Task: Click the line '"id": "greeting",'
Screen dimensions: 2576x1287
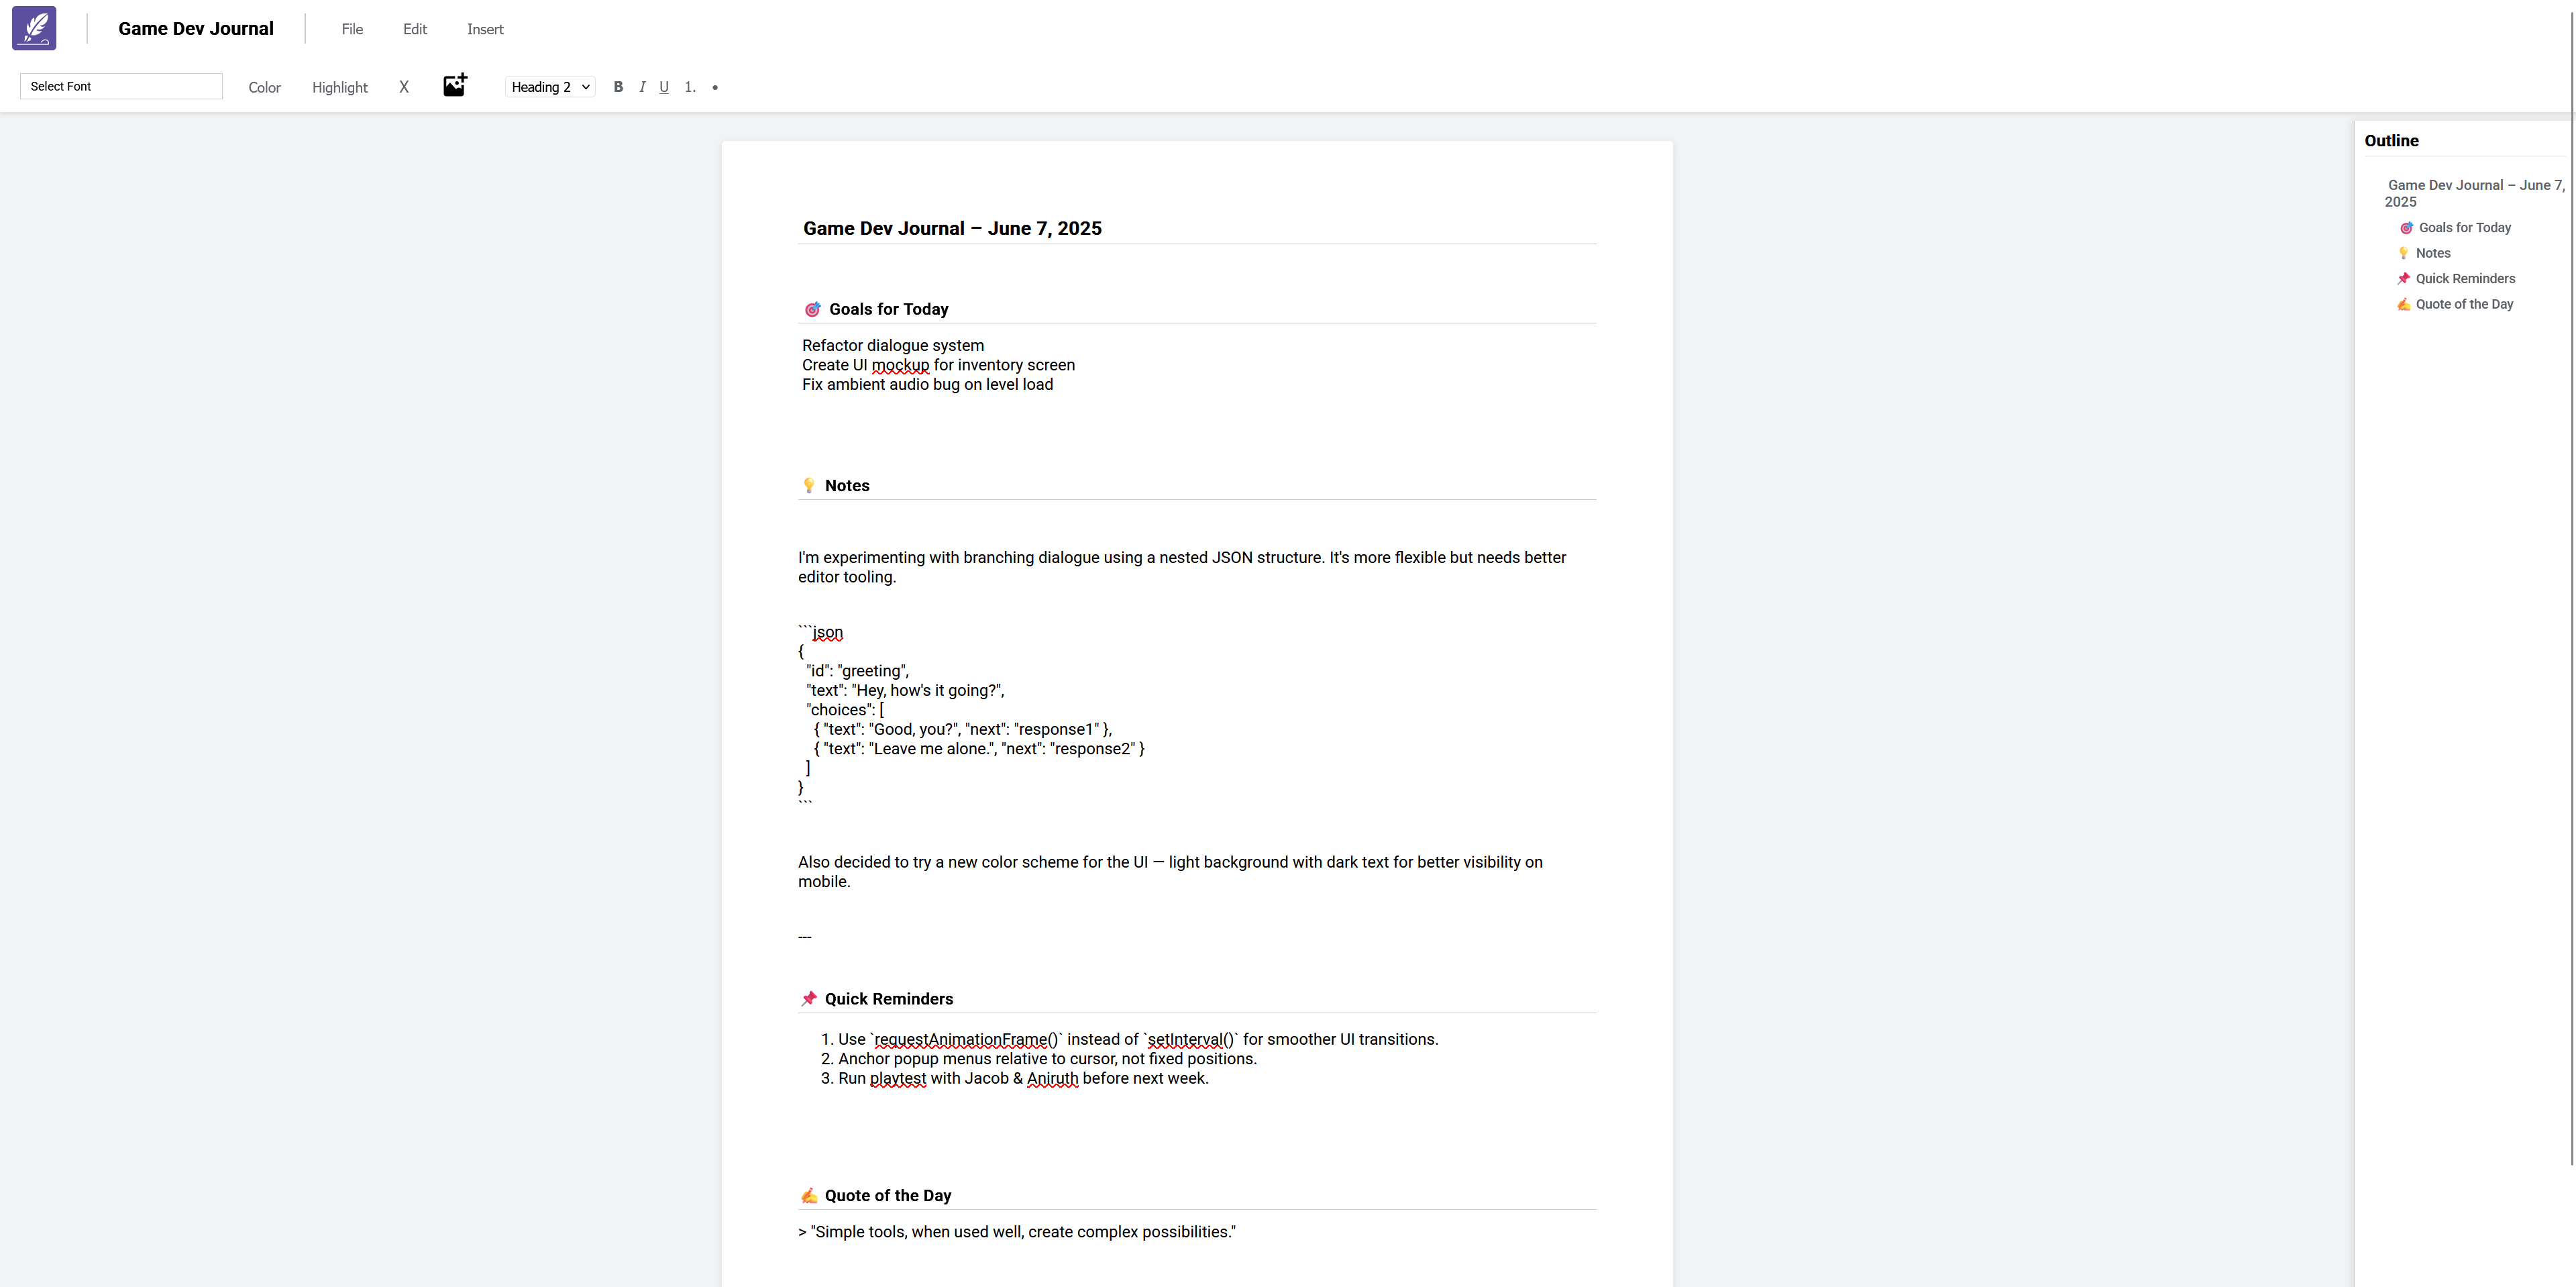Action: pyautogui.click(x=857, y=671)
